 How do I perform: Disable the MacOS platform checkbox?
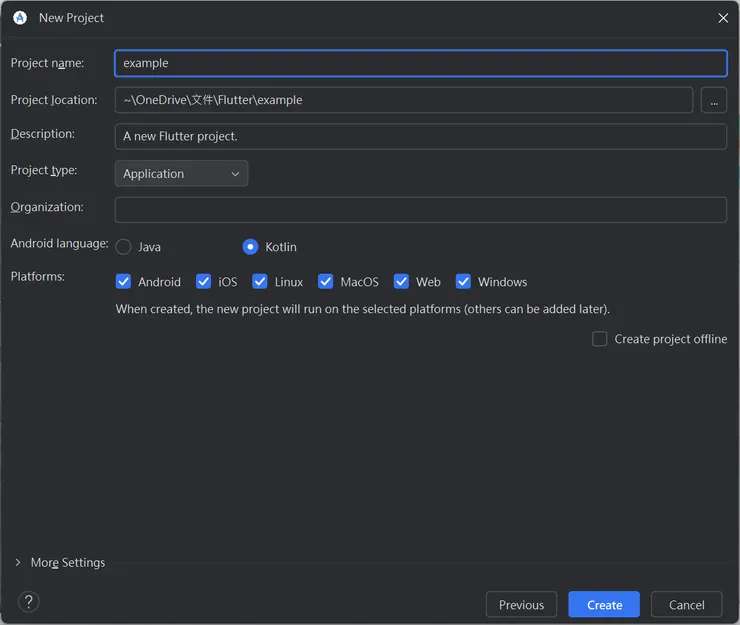click(326, 282)
